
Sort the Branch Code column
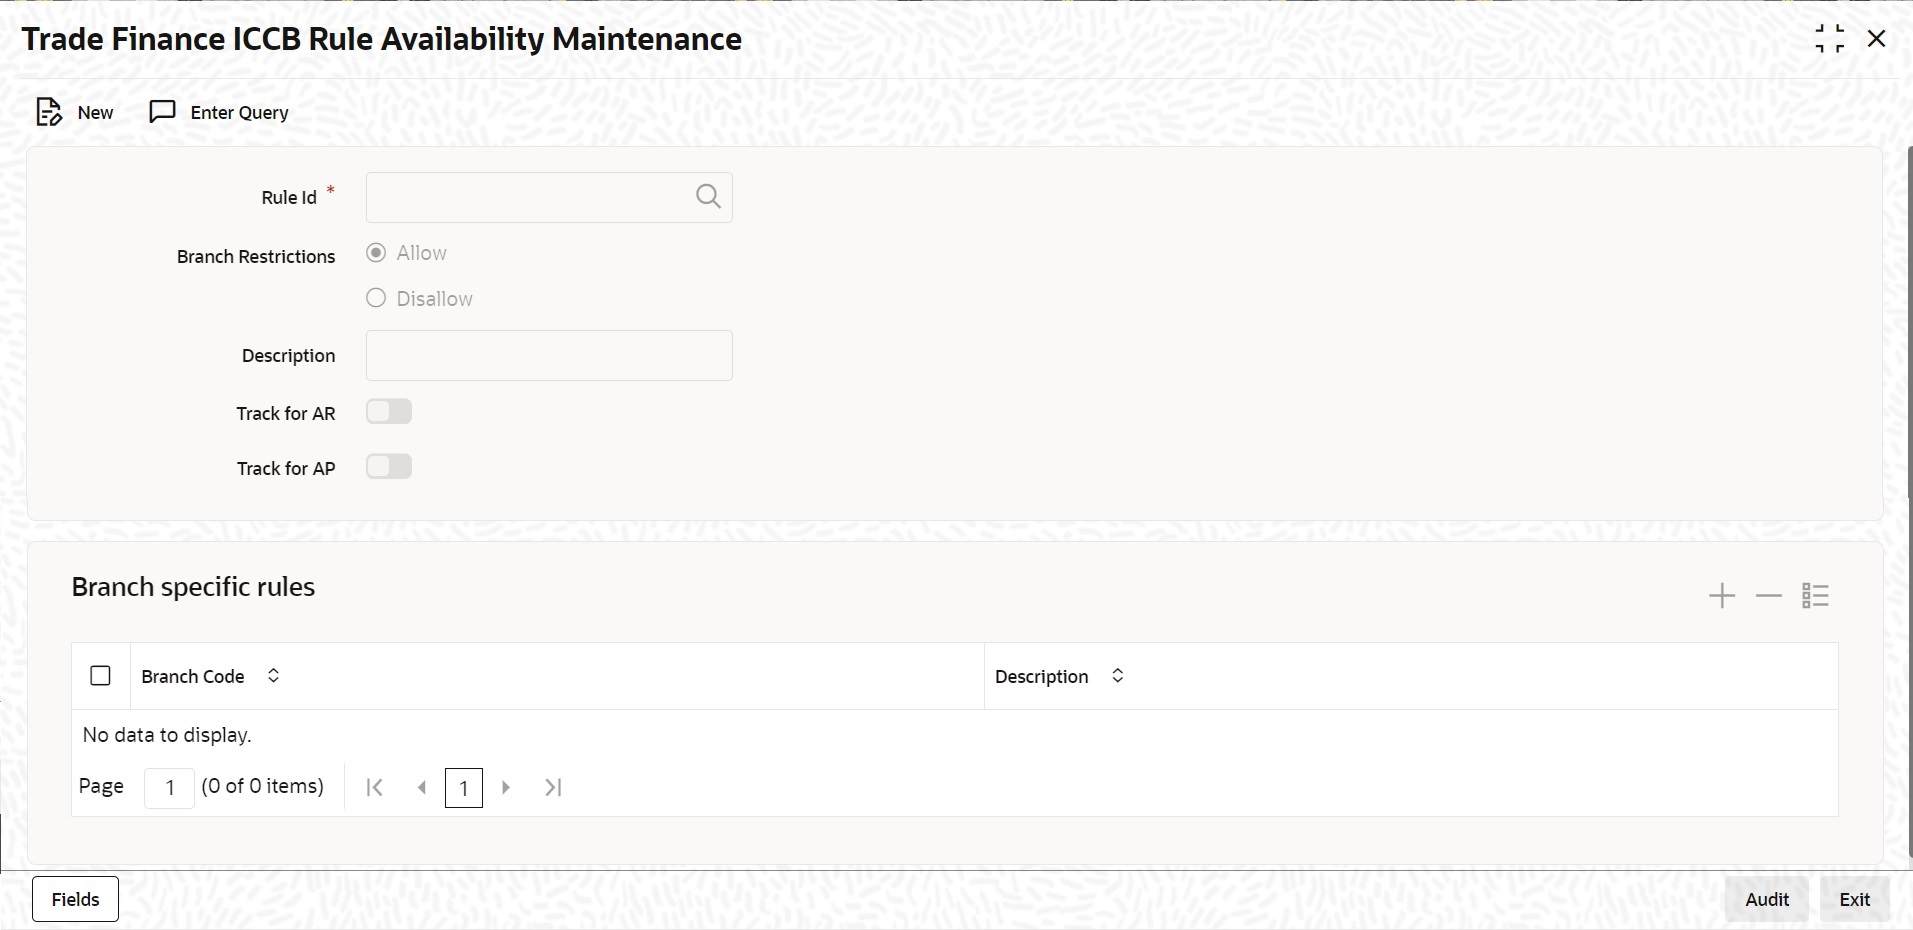(x=272, y=675)
